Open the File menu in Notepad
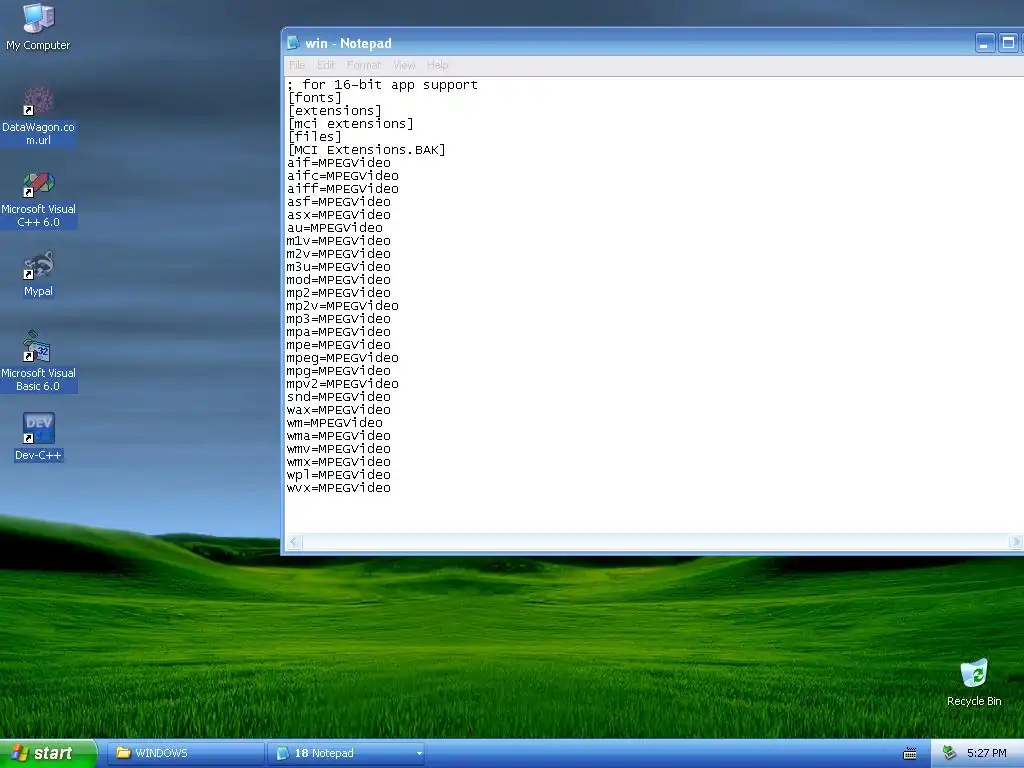Screen dimensions: 1024x768 tap(297, 65)
